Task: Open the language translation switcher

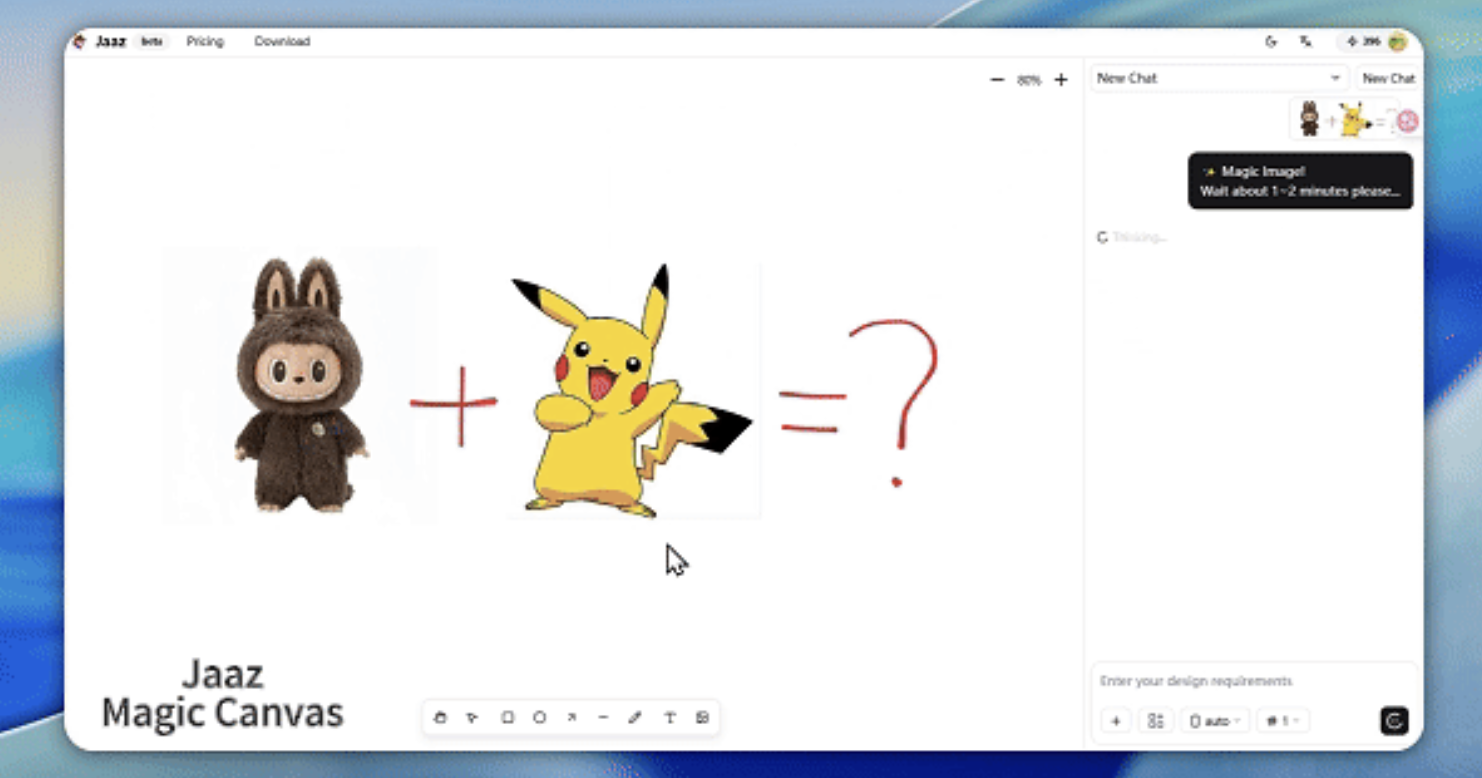Action: point(1306,42)
